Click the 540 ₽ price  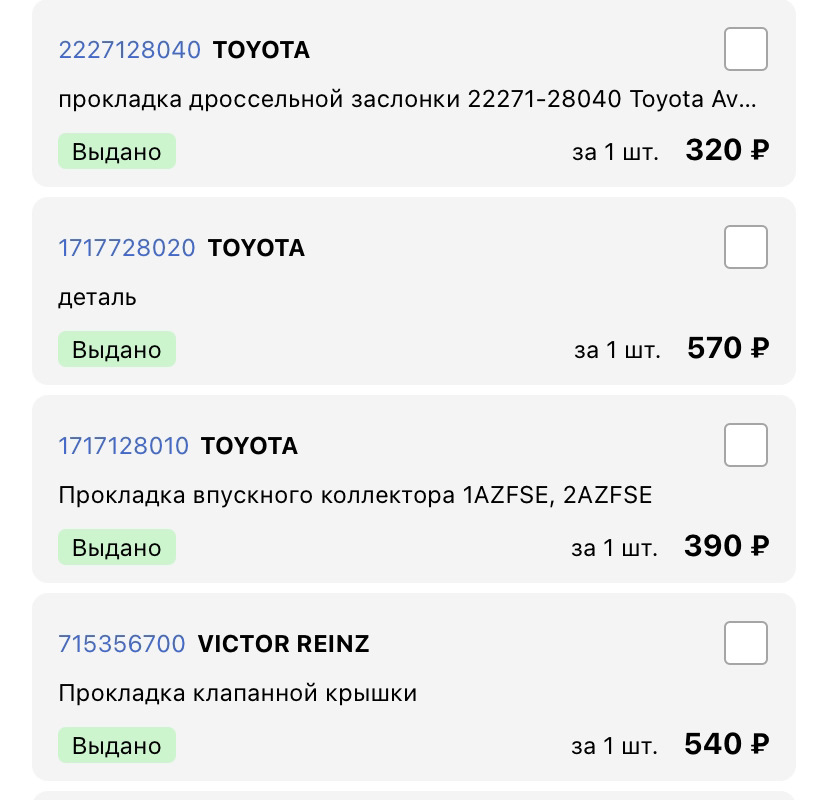click(x=725, y=743)
